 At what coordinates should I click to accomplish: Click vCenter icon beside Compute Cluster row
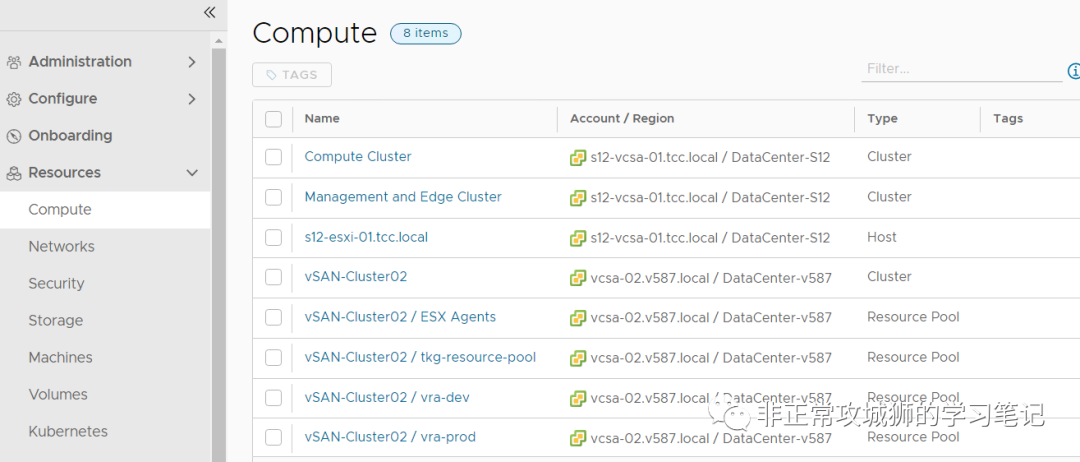[x=578, y=157]
